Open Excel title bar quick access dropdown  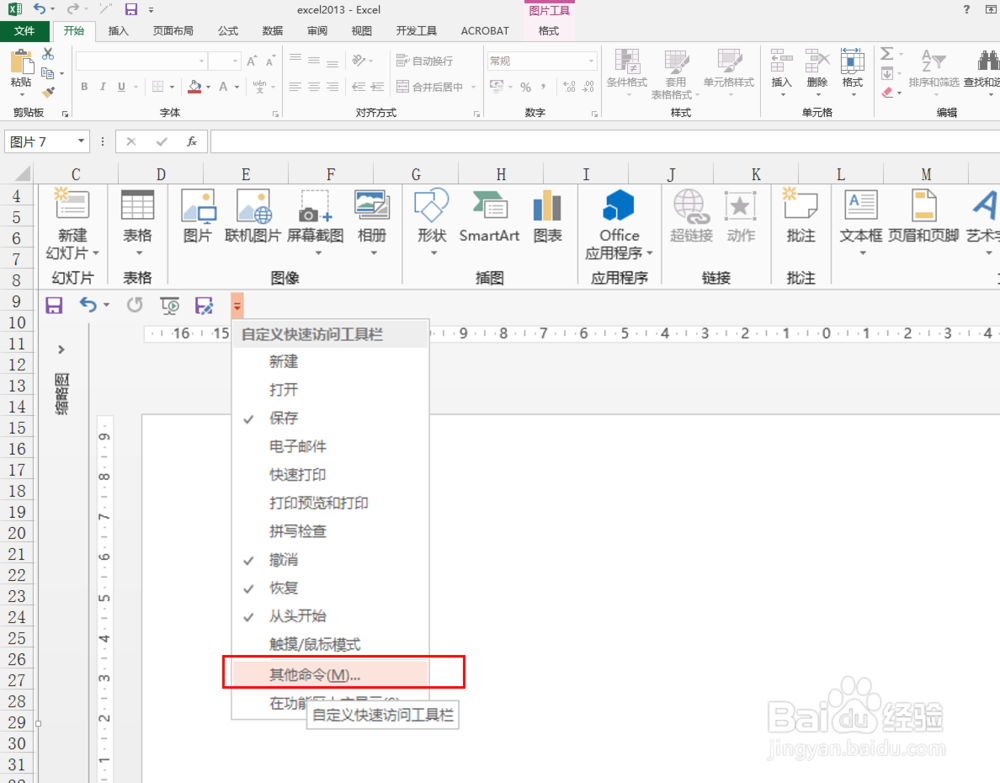(x=151, y=10)
